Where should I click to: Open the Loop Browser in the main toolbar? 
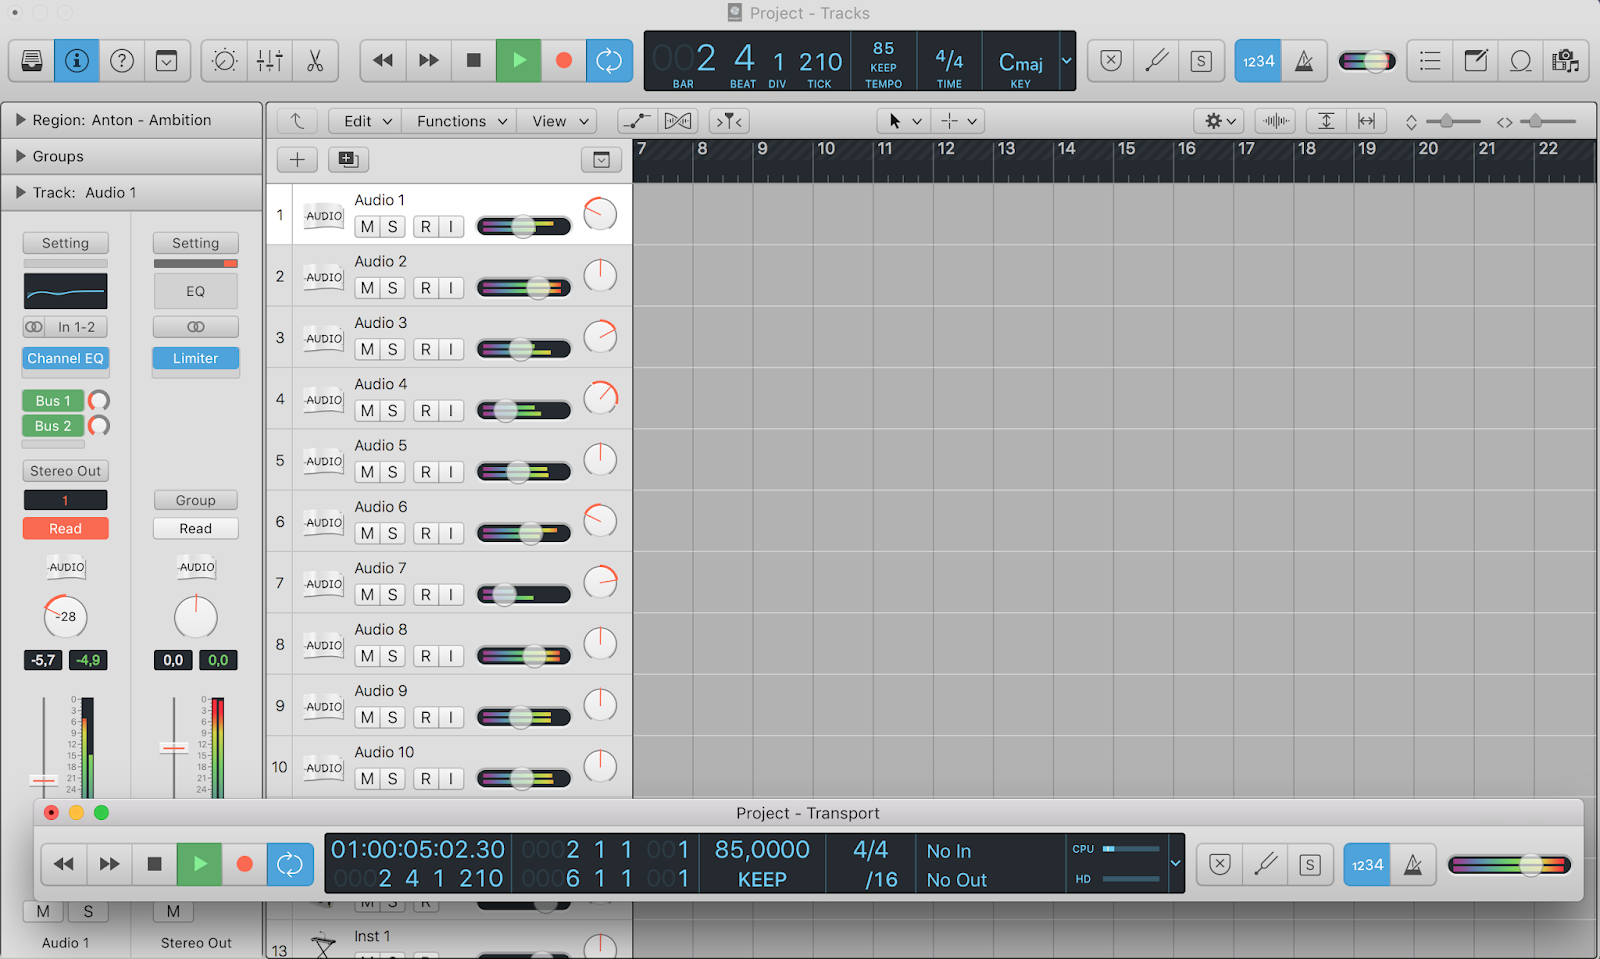pyautogui.click(x=1520, y=61)
